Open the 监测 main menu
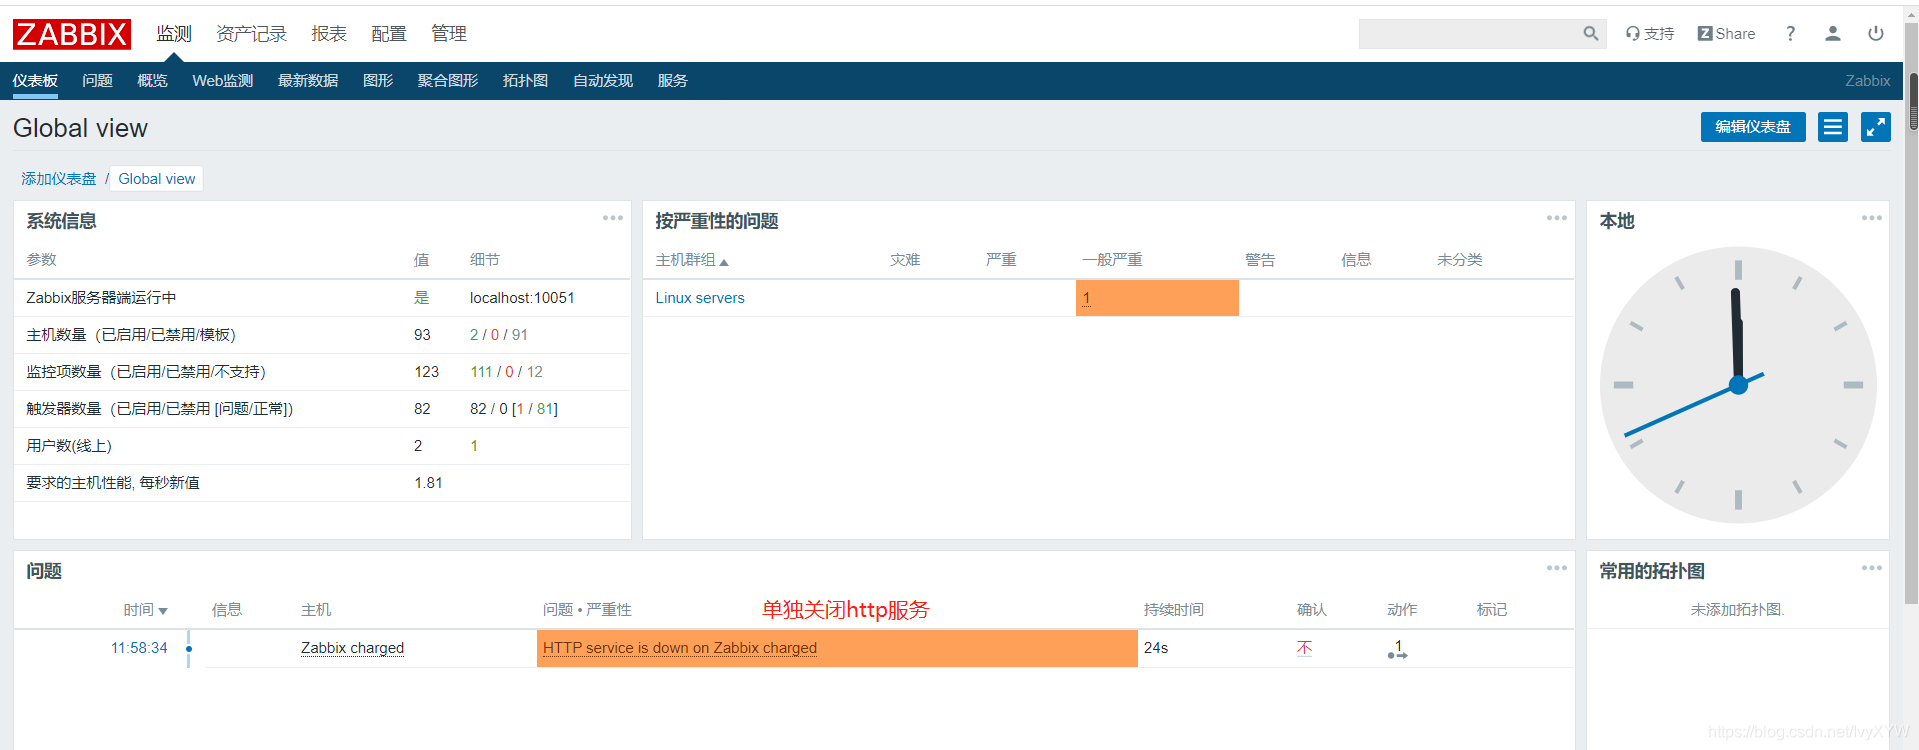This screenshot has width=1919, height=750. click(174, 34)
